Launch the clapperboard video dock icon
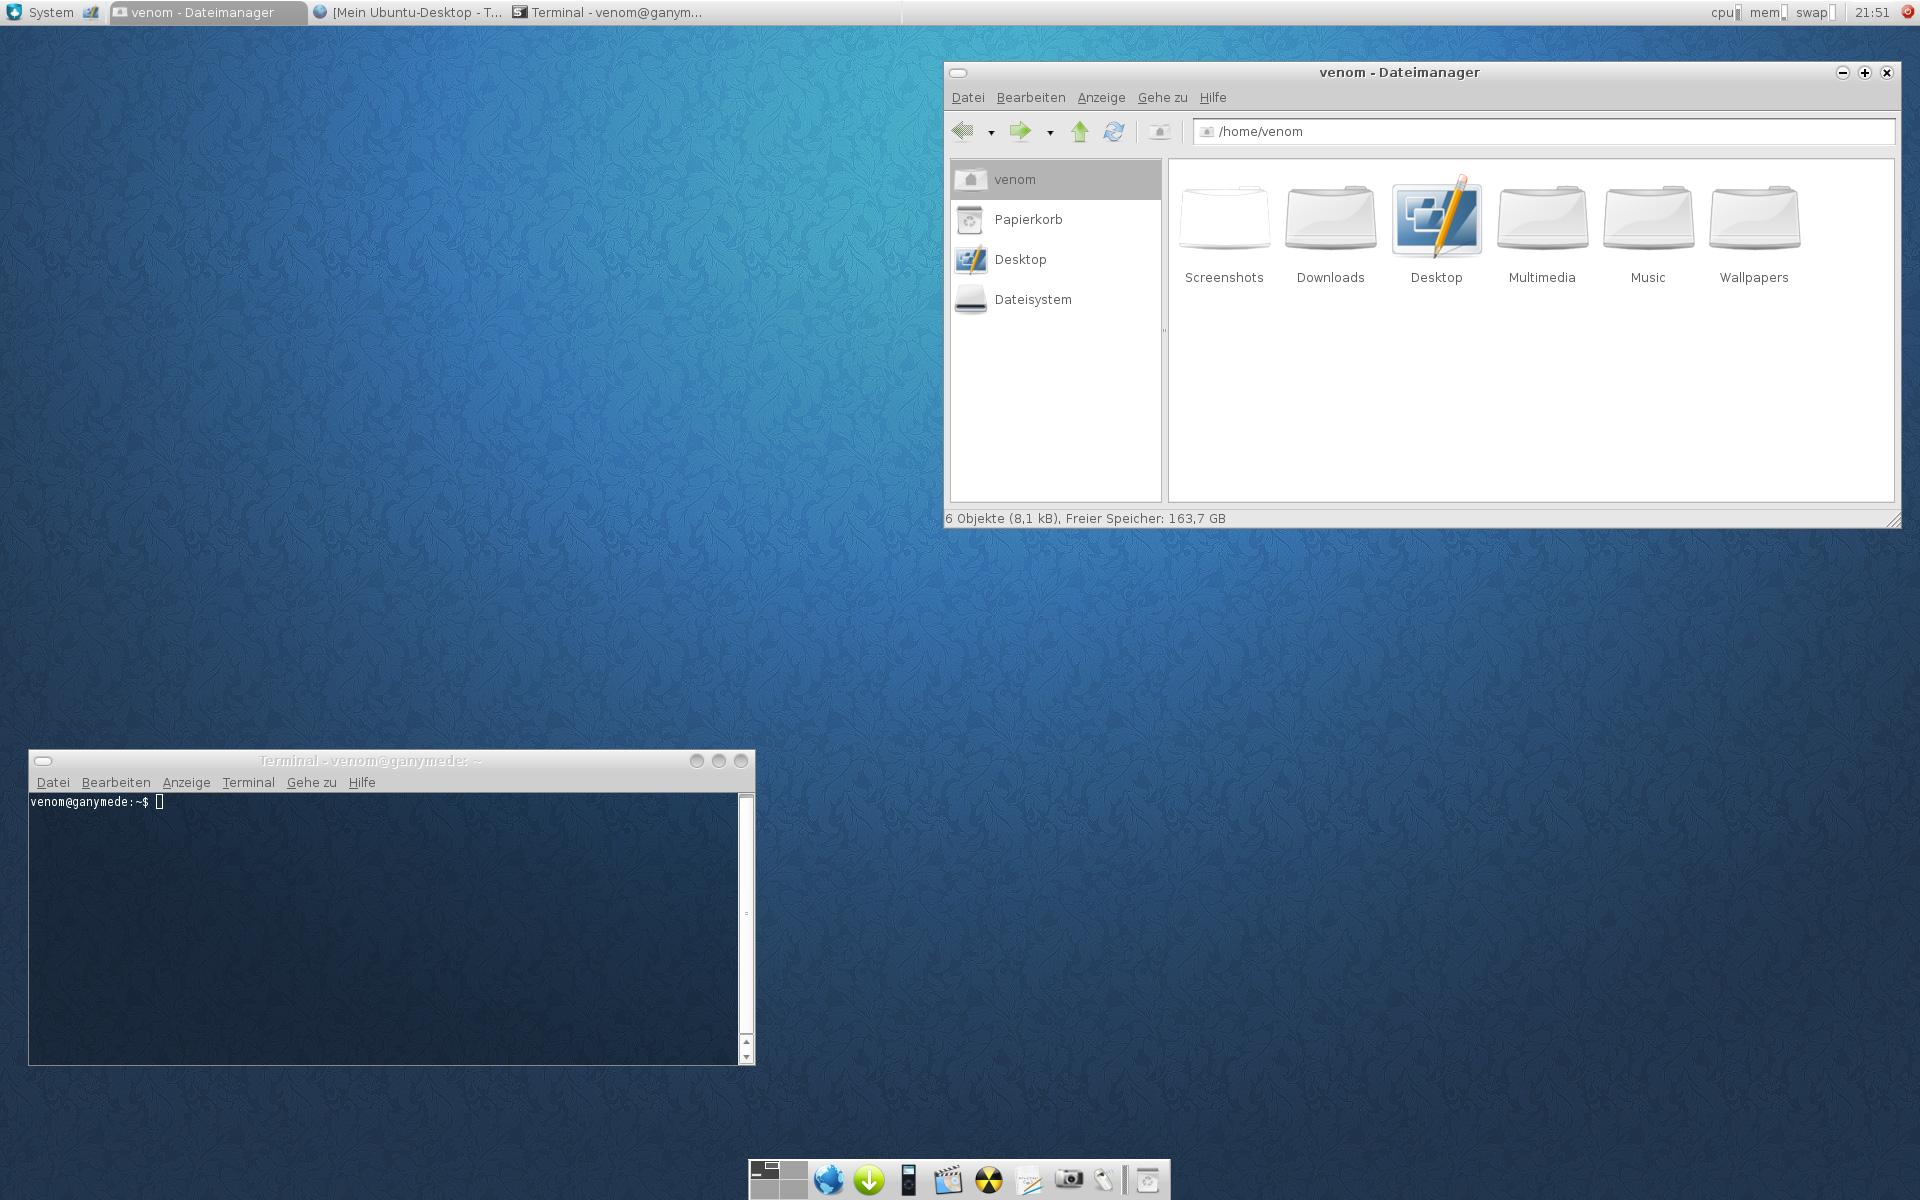The image size is (1920, 1200). [948, 1180]
